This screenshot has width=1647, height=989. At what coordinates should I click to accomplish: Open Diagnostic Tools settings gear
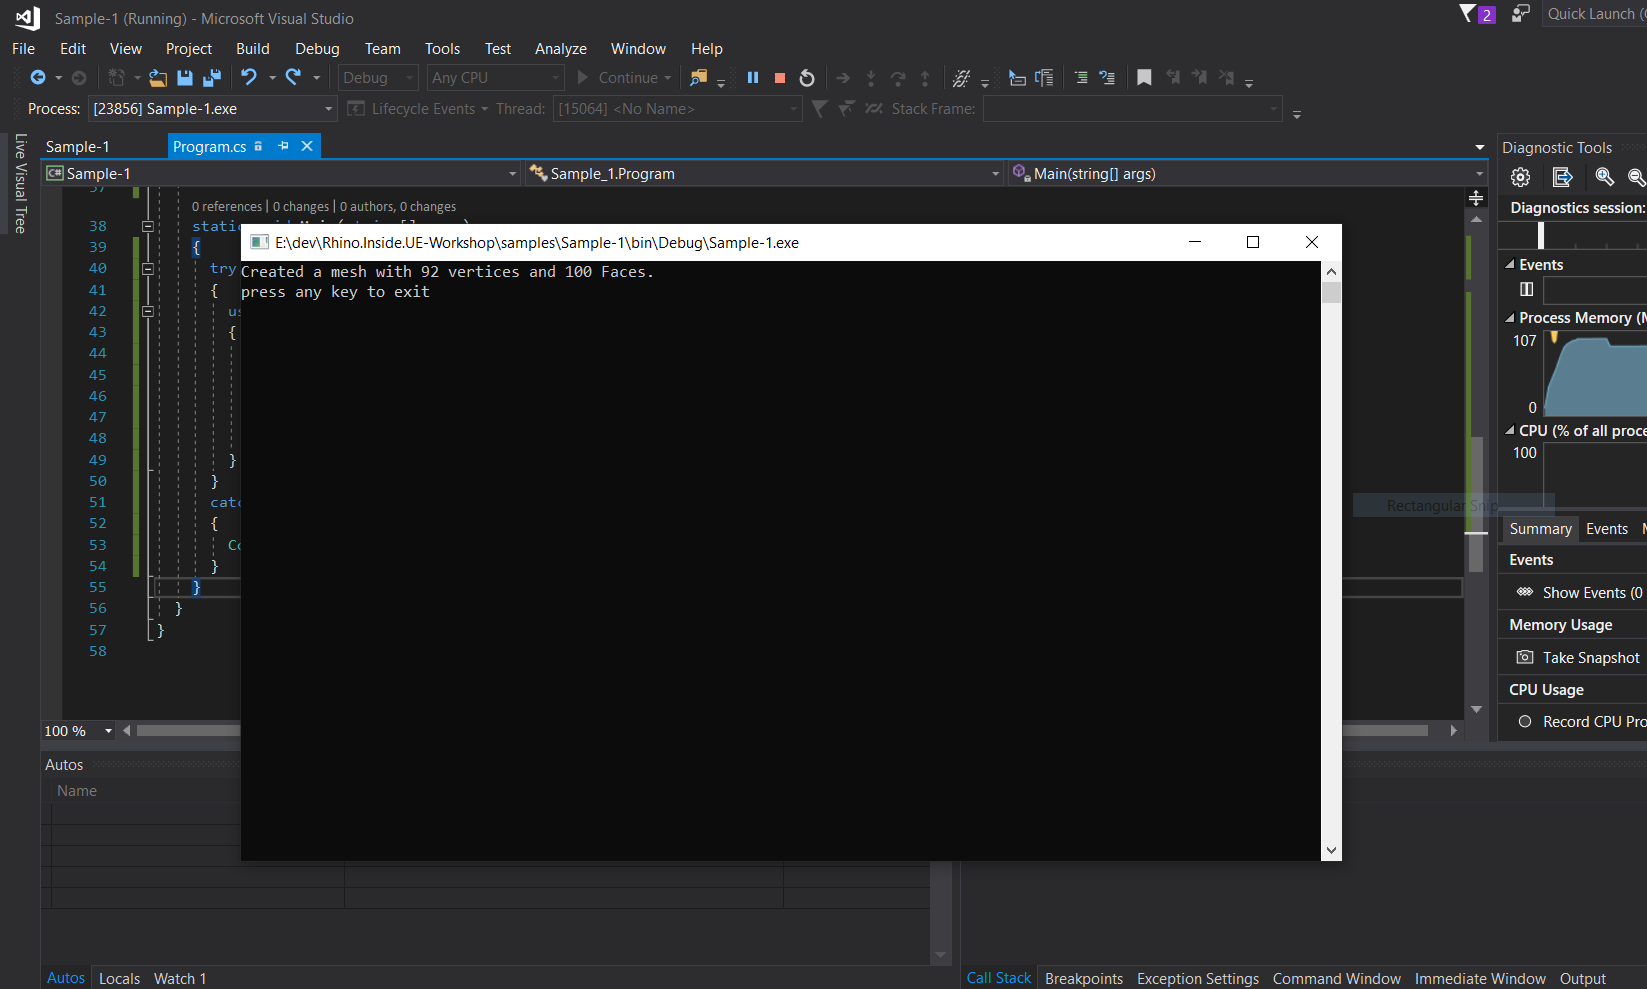click(1521, 177)
